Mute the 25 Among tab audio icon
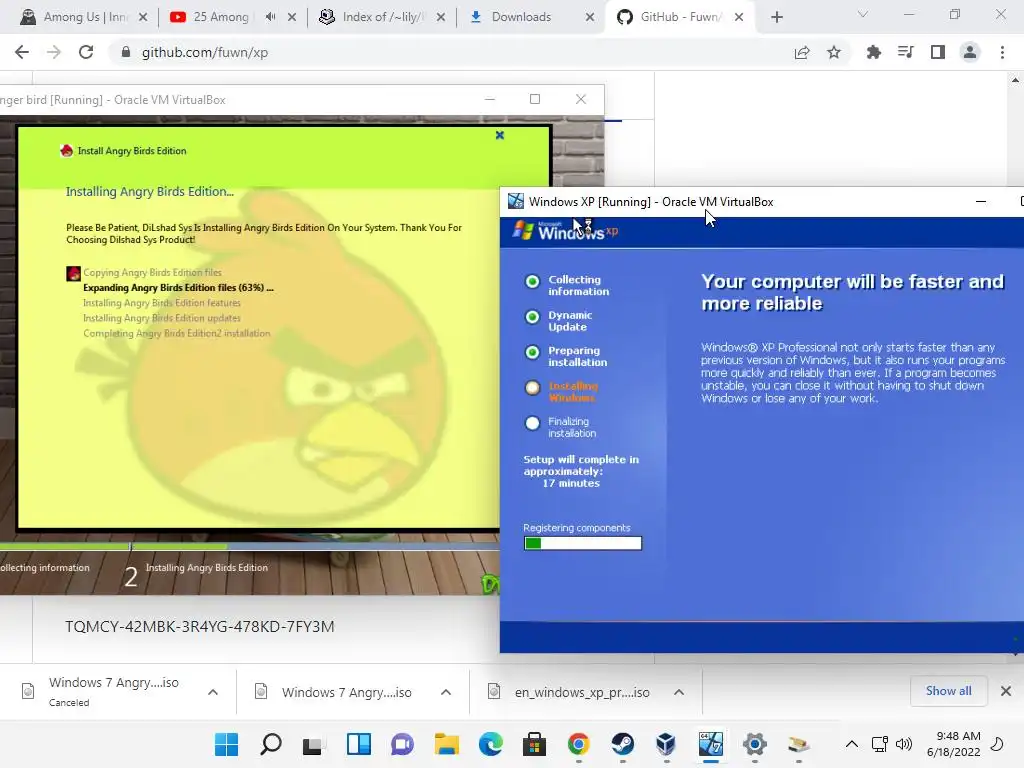 [270, 17]
